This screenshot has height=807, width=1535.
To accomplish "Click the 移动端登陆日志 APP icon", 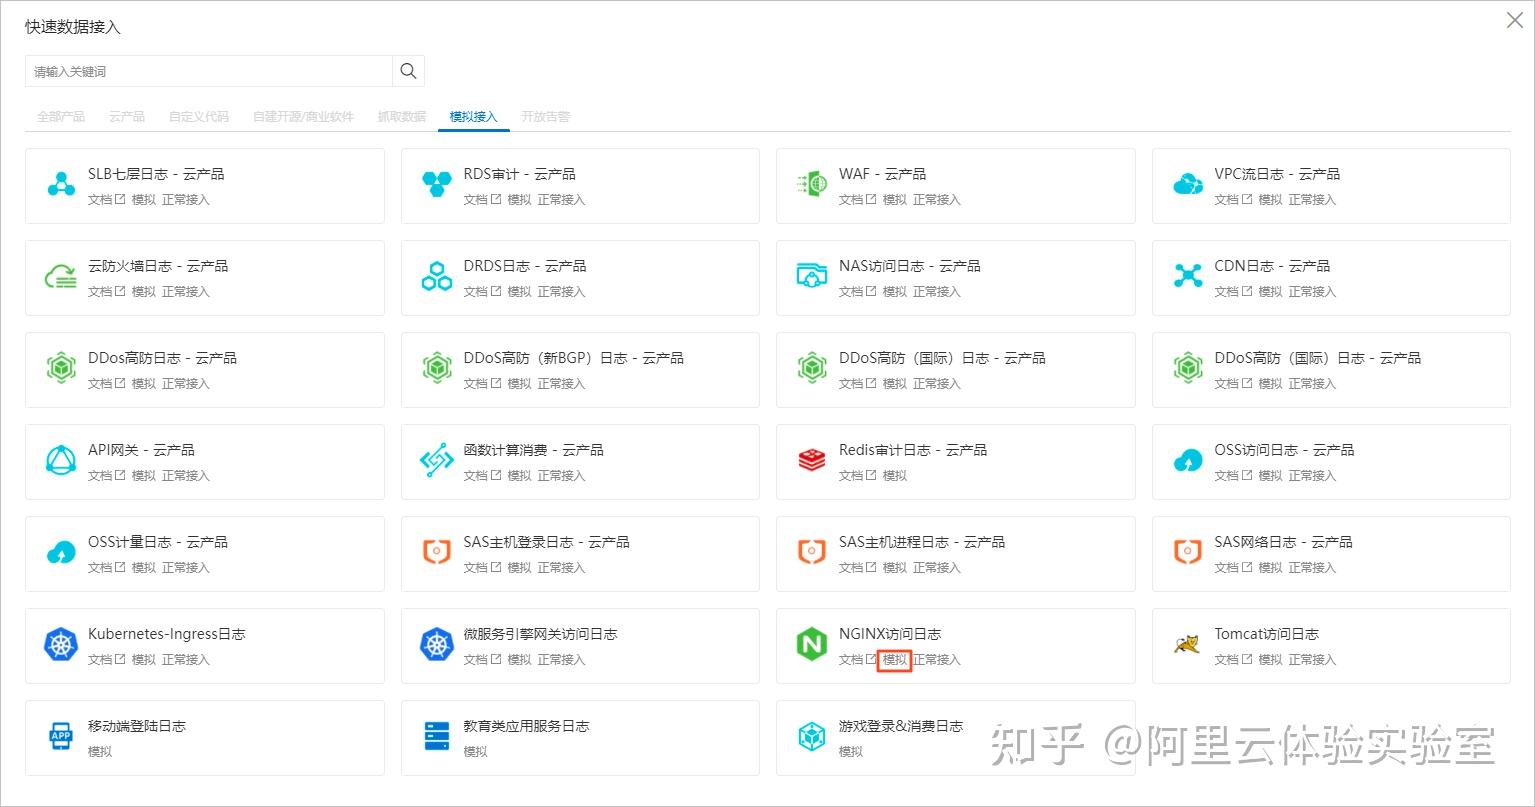I will 61,737.
